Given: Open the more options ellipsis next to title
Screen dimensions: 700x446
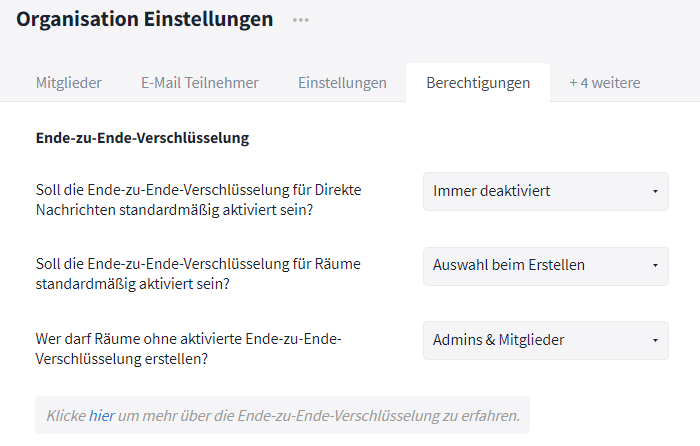Looking at the screenshot, I should tap(301, 20).
